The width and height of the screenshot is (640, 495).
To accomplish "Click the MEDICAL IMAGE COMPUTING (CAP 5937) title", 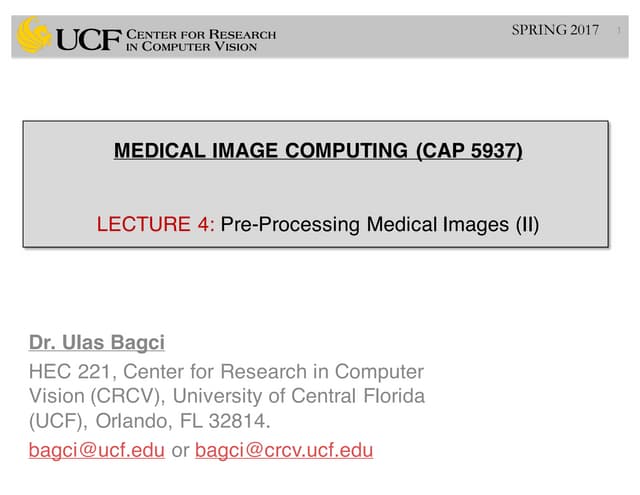I will click(318, 152).
